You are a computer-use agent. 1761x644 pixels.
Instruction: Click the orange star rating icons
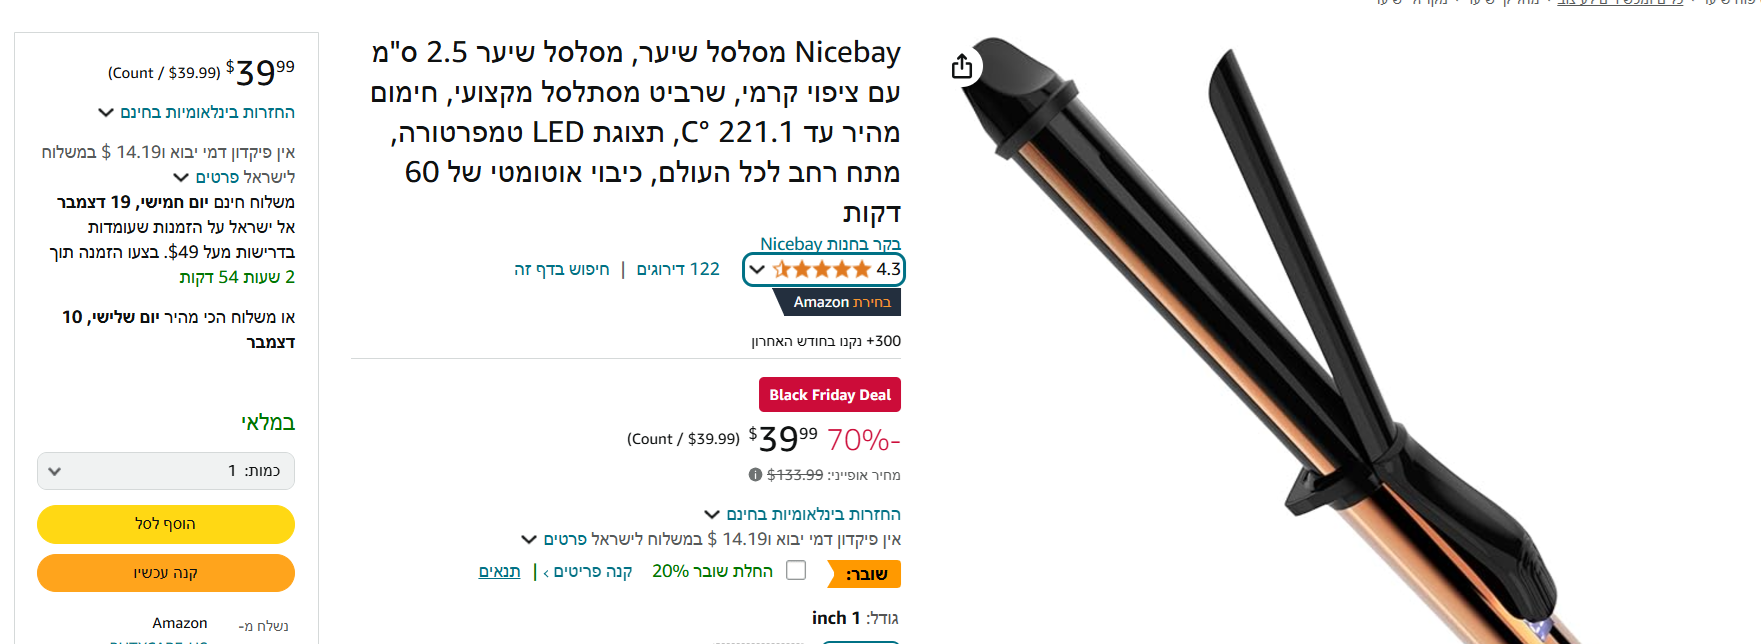tap(821, 269)
